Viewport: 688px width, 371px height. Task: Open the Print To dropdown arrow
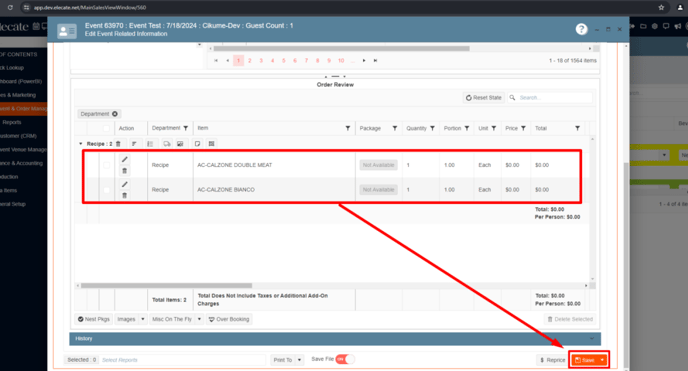[300, 360]
